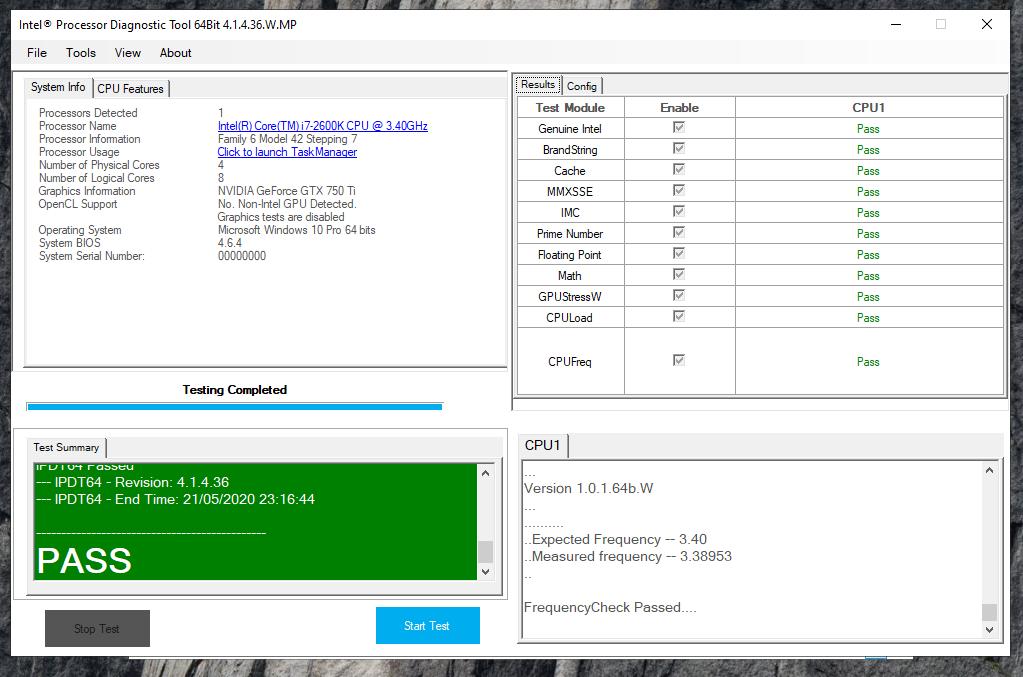
Task: Open the View menu
Action: (128, 53)
